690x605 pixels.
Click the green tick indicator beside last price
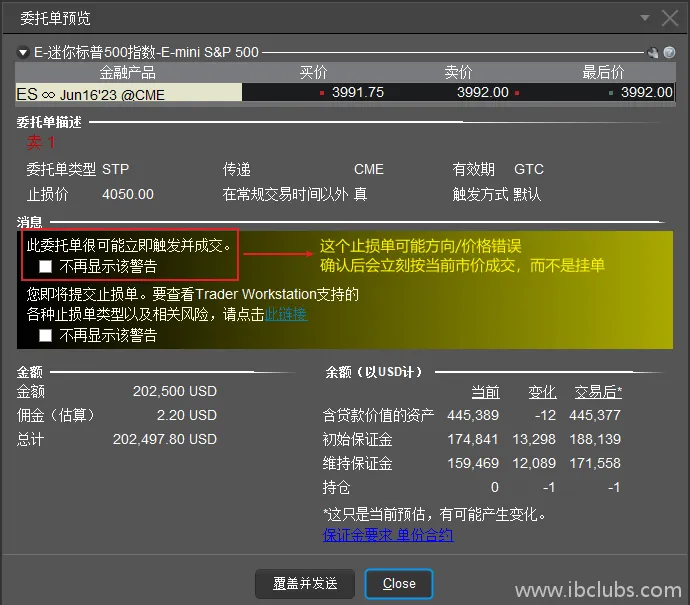610,93
